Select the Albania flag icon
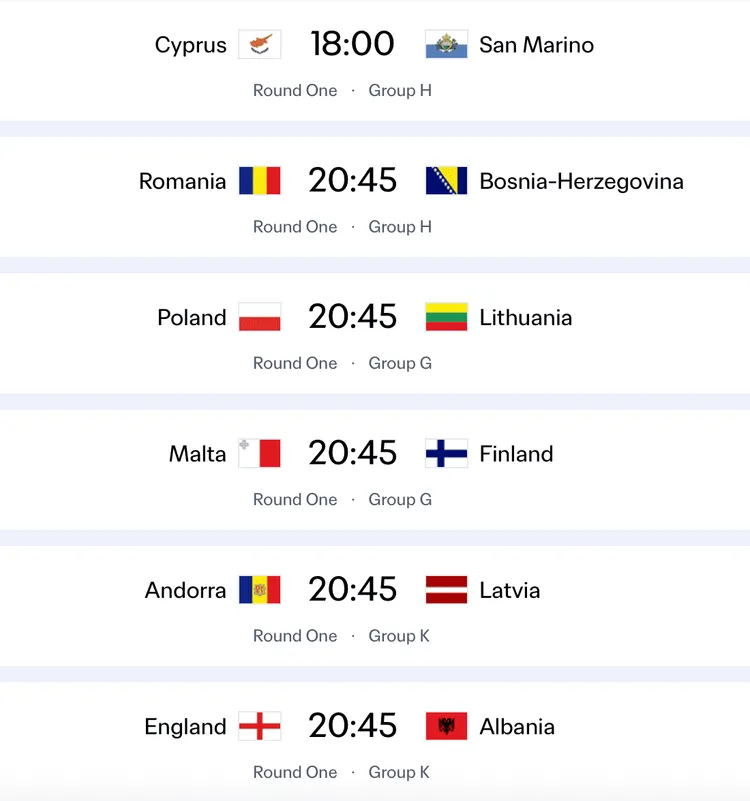 click(x=446, y=726)
